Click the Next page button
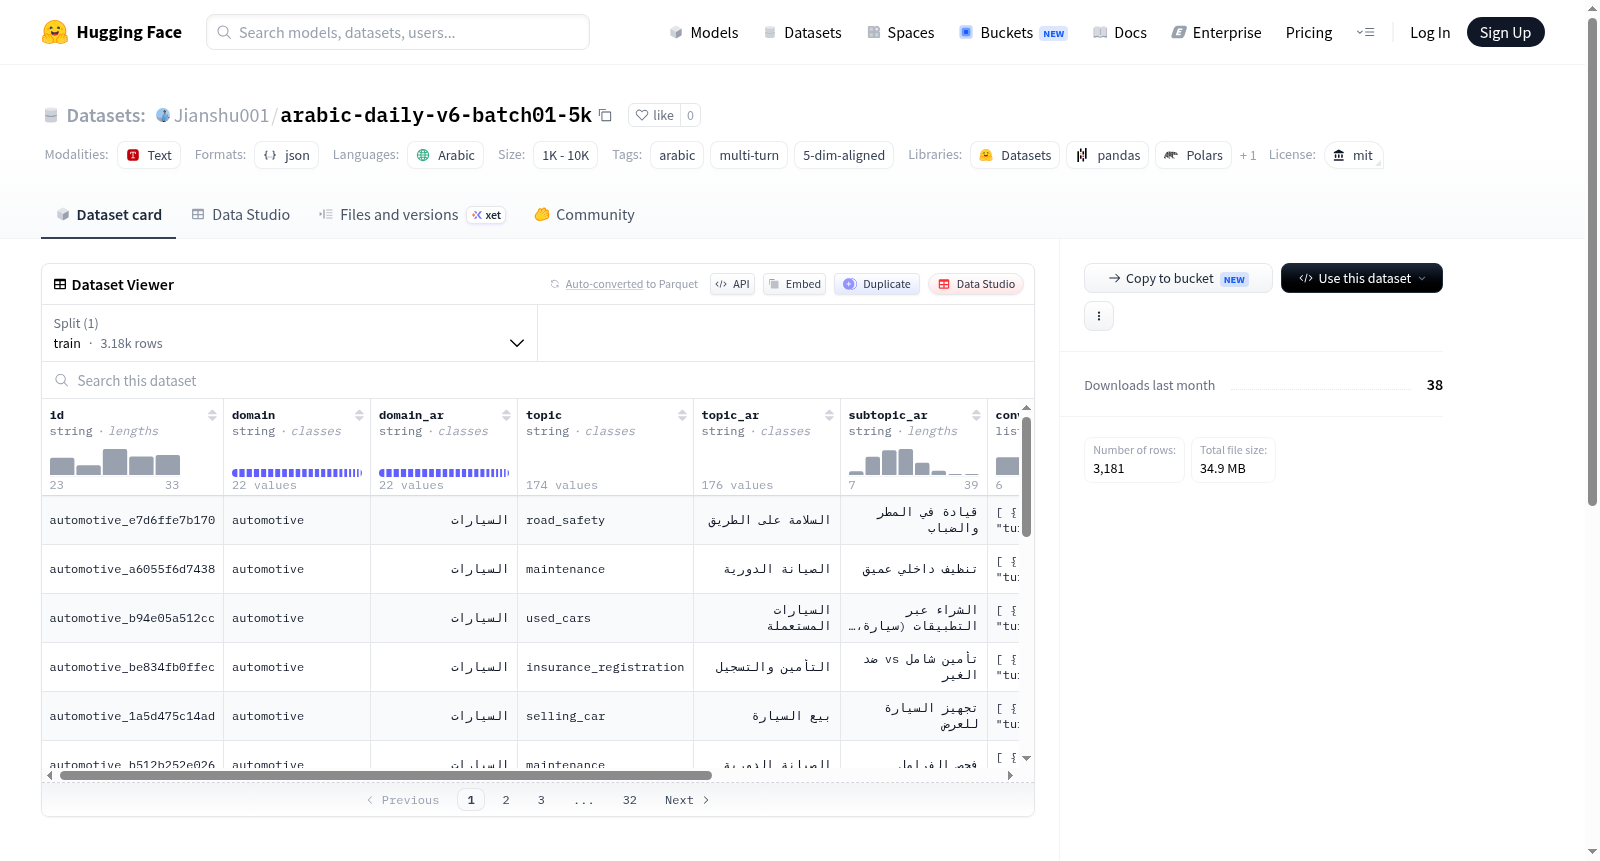 tap(687, 800)
